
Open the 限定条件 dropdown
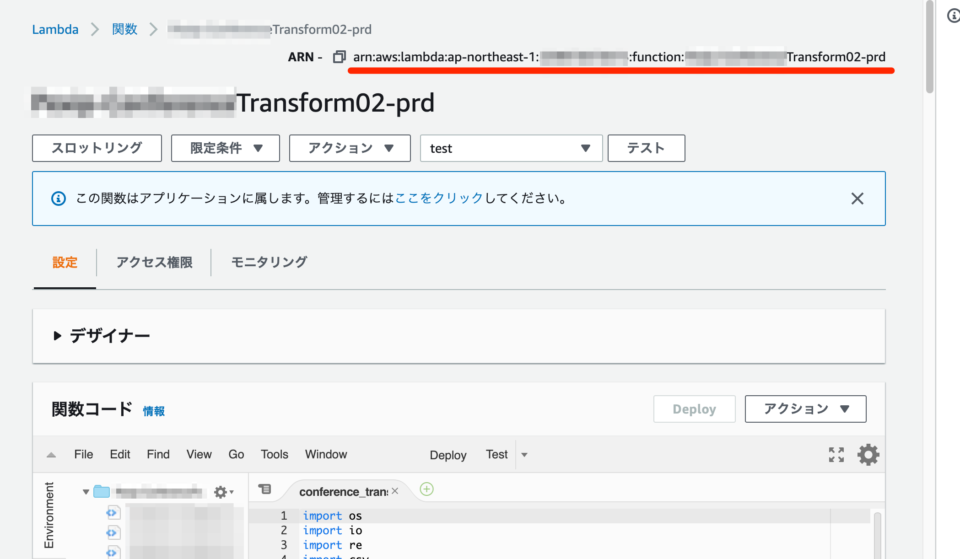click(225, 148)
